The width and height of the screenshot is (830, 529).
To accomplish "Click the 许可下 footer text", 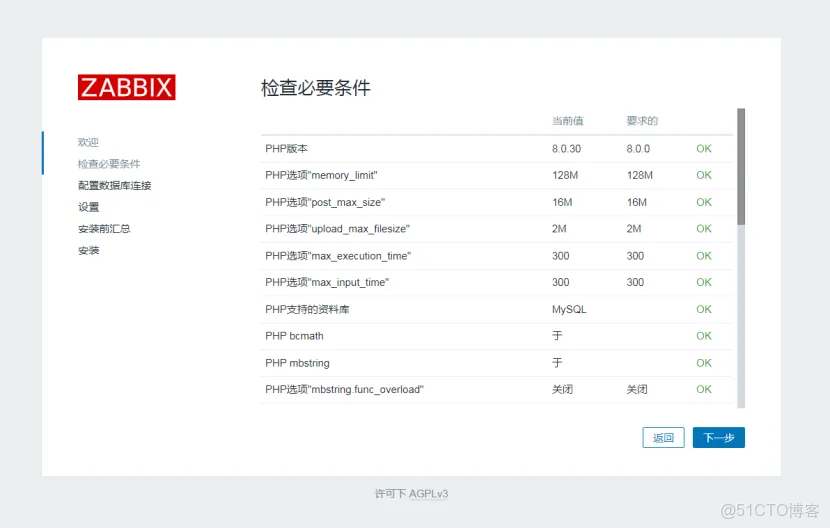I will point(391,494).
